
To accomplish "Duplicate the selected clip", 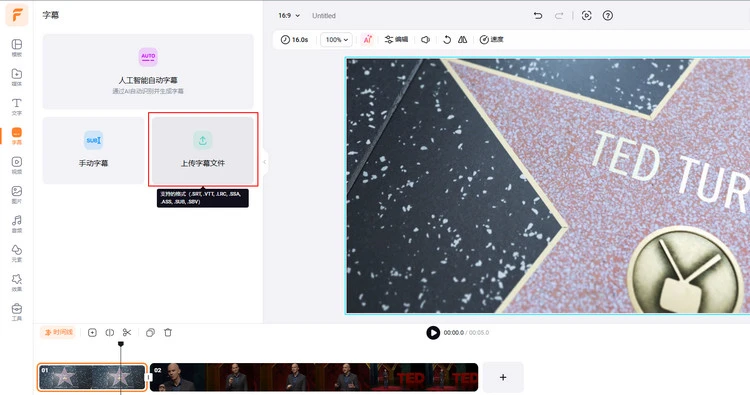I will pyautogui.click(x=150, y=332).
